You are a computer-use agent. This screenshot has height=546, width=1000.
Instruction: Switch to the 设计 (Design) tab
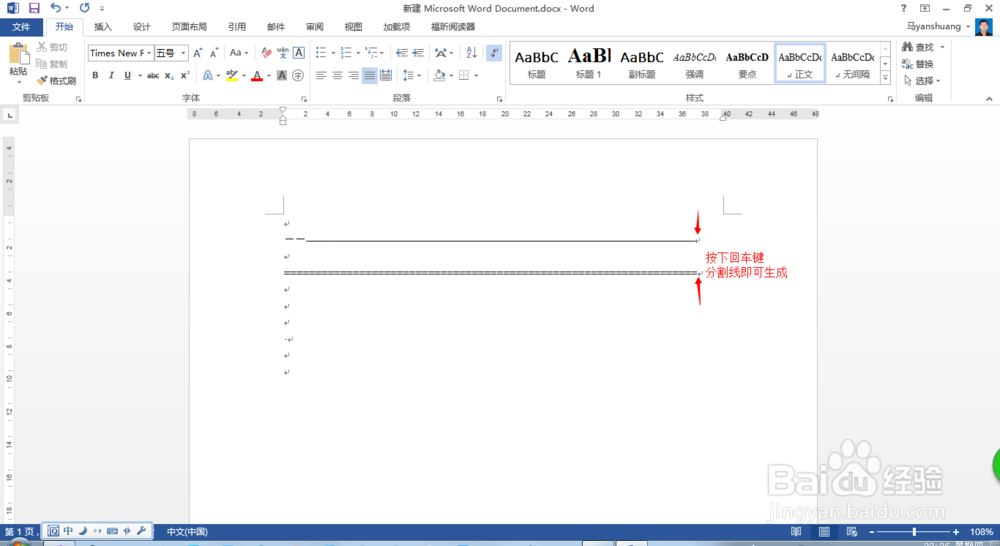[142, 27]
